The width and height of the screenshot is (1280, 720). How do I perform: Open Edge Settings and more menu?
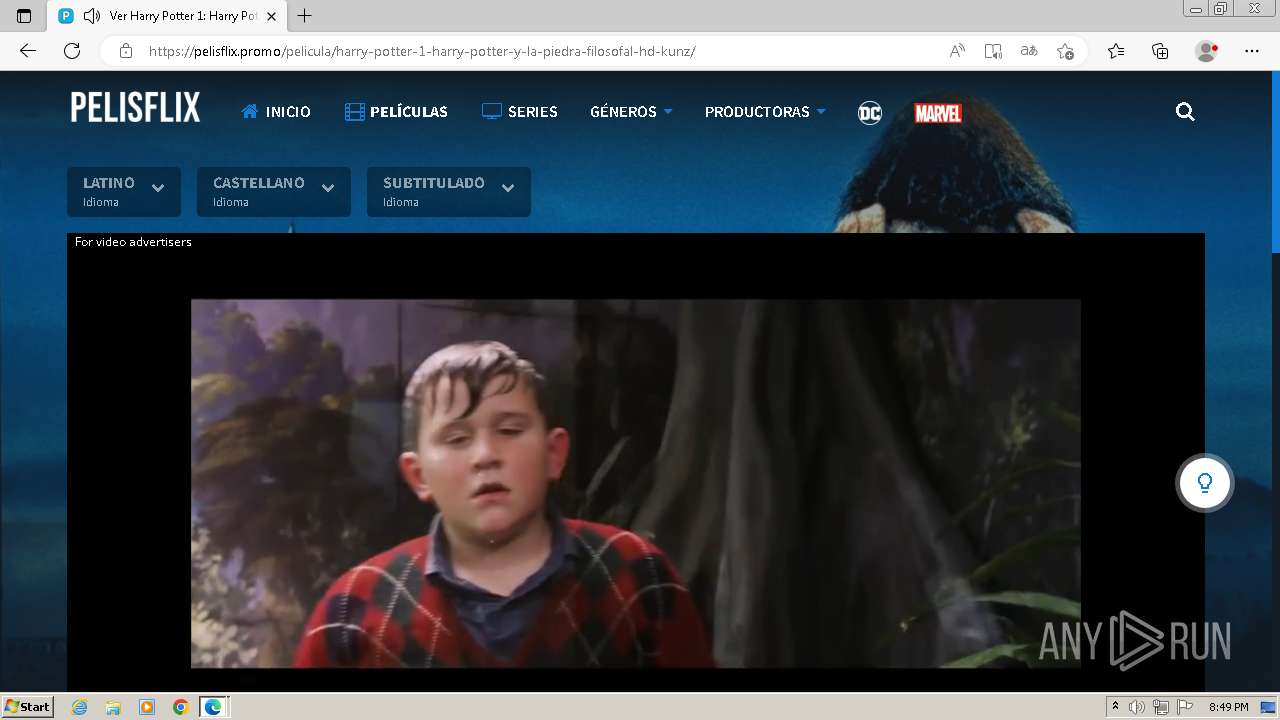click(x=1252, y=51)
